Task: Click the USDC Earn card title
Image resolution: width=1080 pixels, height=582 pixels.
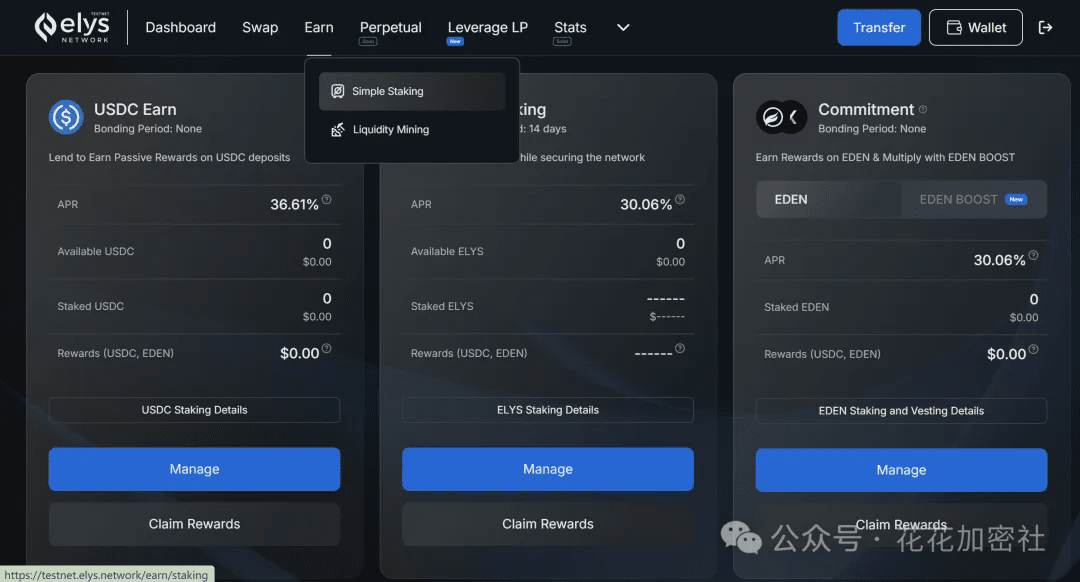Action: (x=135, y=110)
